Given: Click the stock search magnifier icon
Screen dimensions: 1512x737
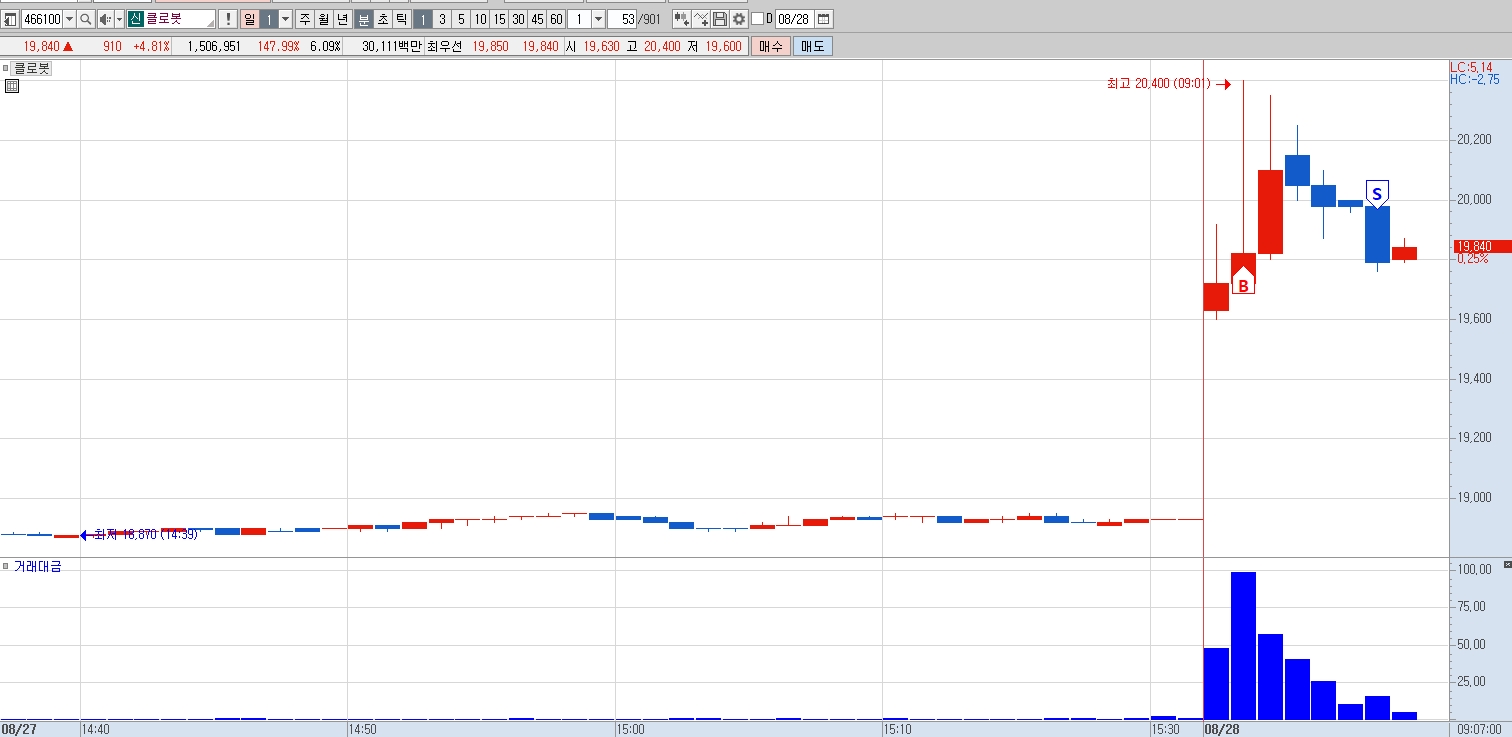Looking at the screenshot, I should point(85,19).
